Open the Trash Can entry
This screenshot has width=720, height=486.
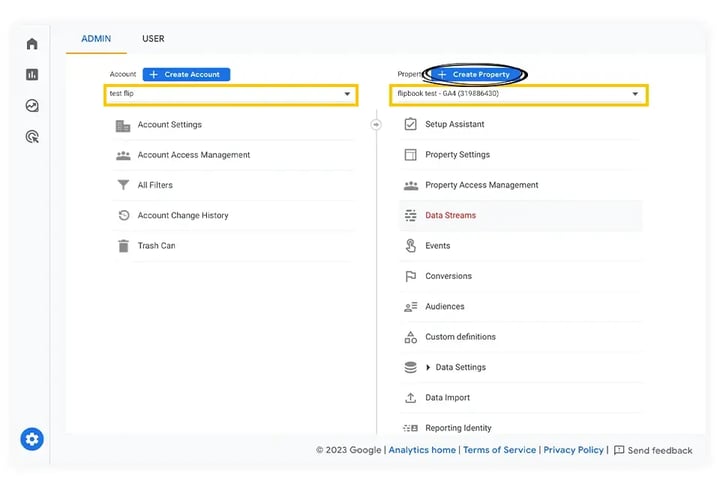[x=157, y=246]
